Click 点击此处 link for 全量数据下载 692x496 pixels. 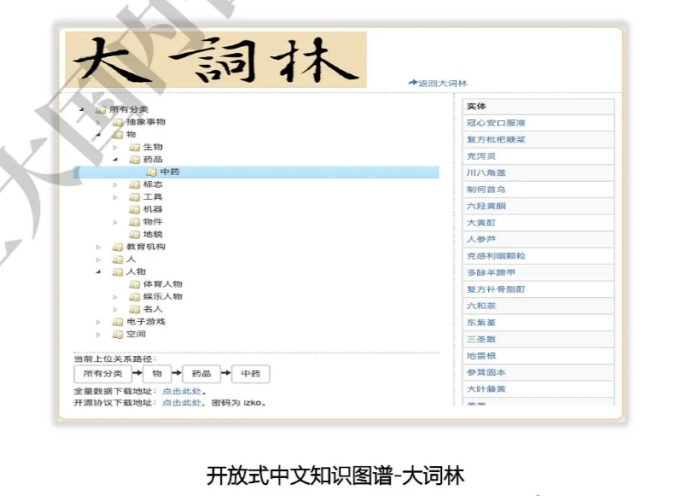pos(180,391)
